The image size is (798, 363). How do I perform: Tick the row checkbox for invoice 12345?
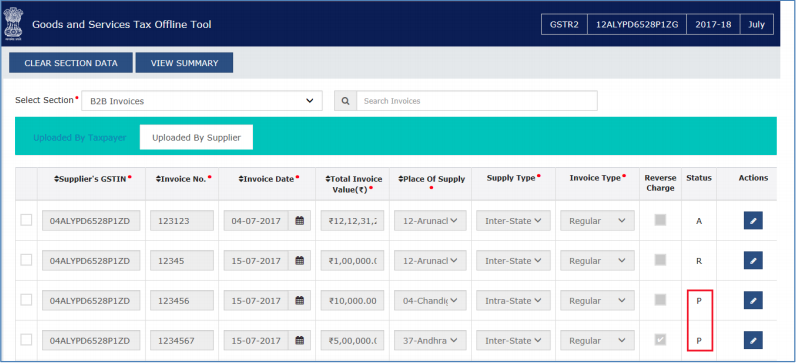pos(26,260)
